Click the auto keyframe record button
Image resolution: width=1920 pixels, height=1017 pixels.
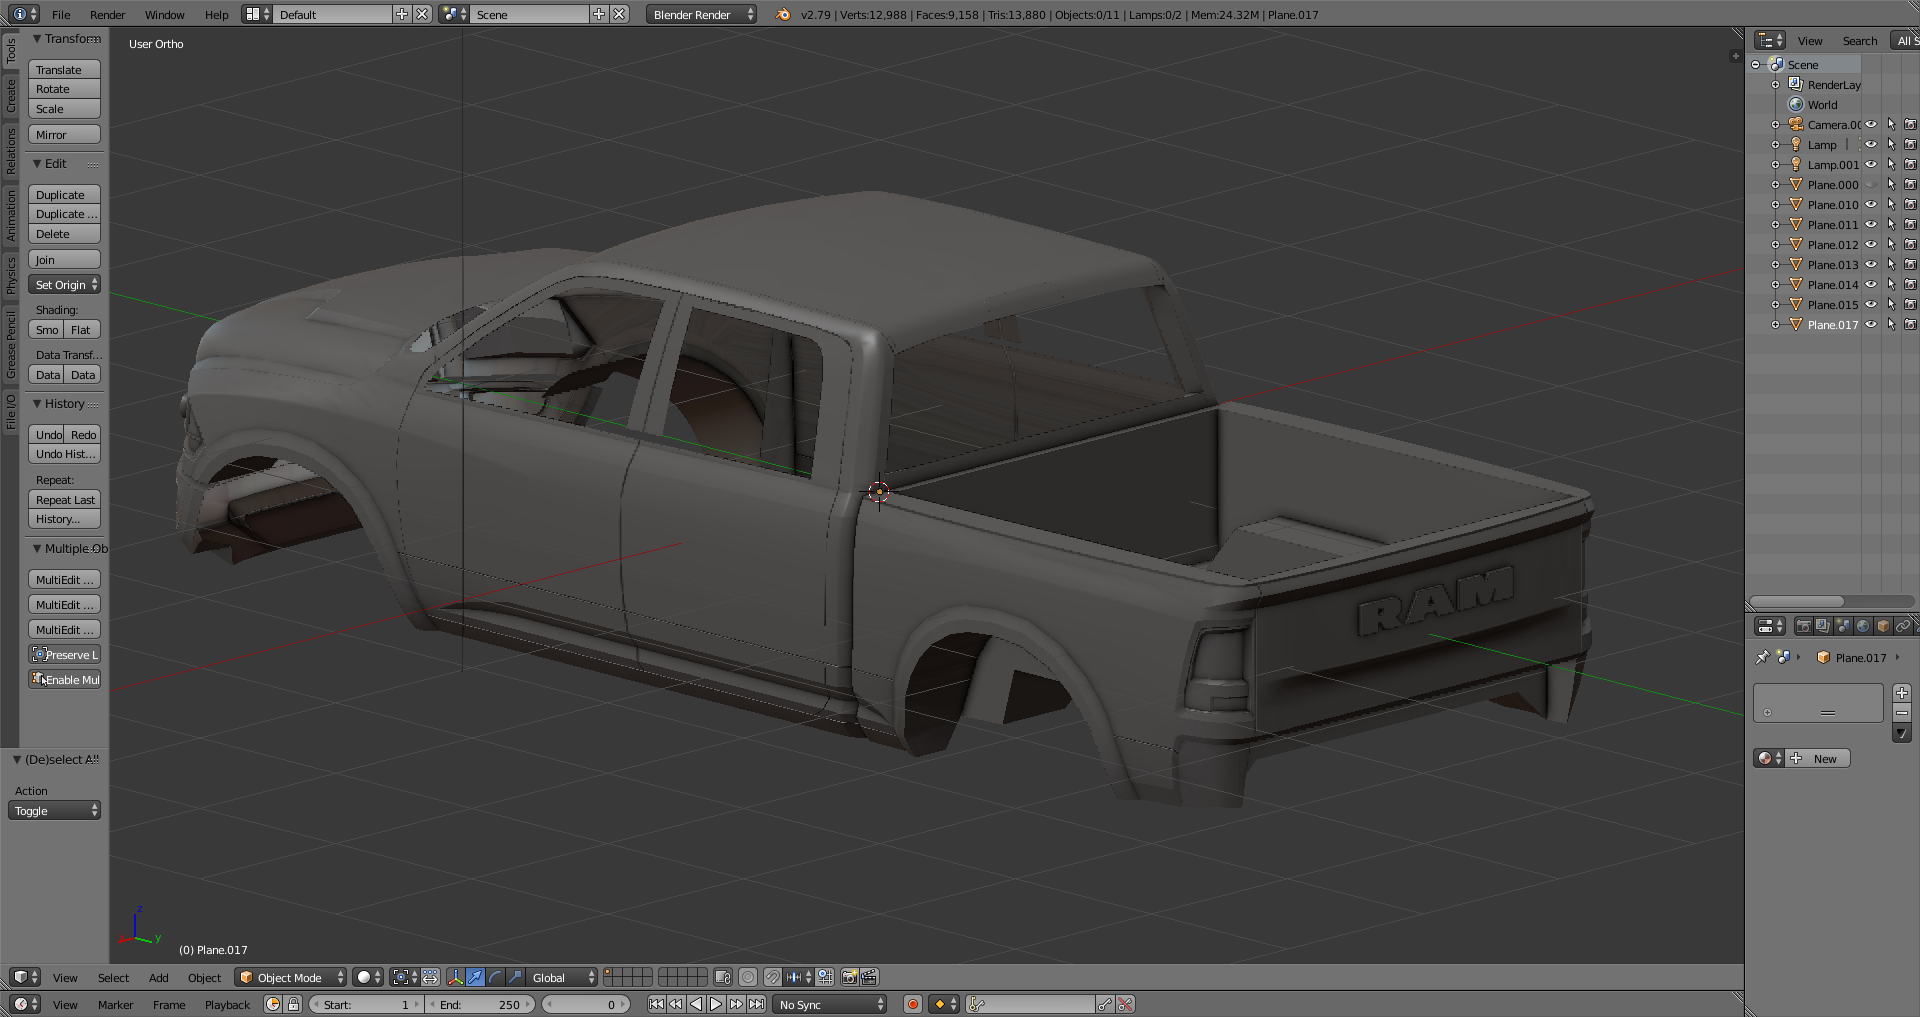(912, 1004)
